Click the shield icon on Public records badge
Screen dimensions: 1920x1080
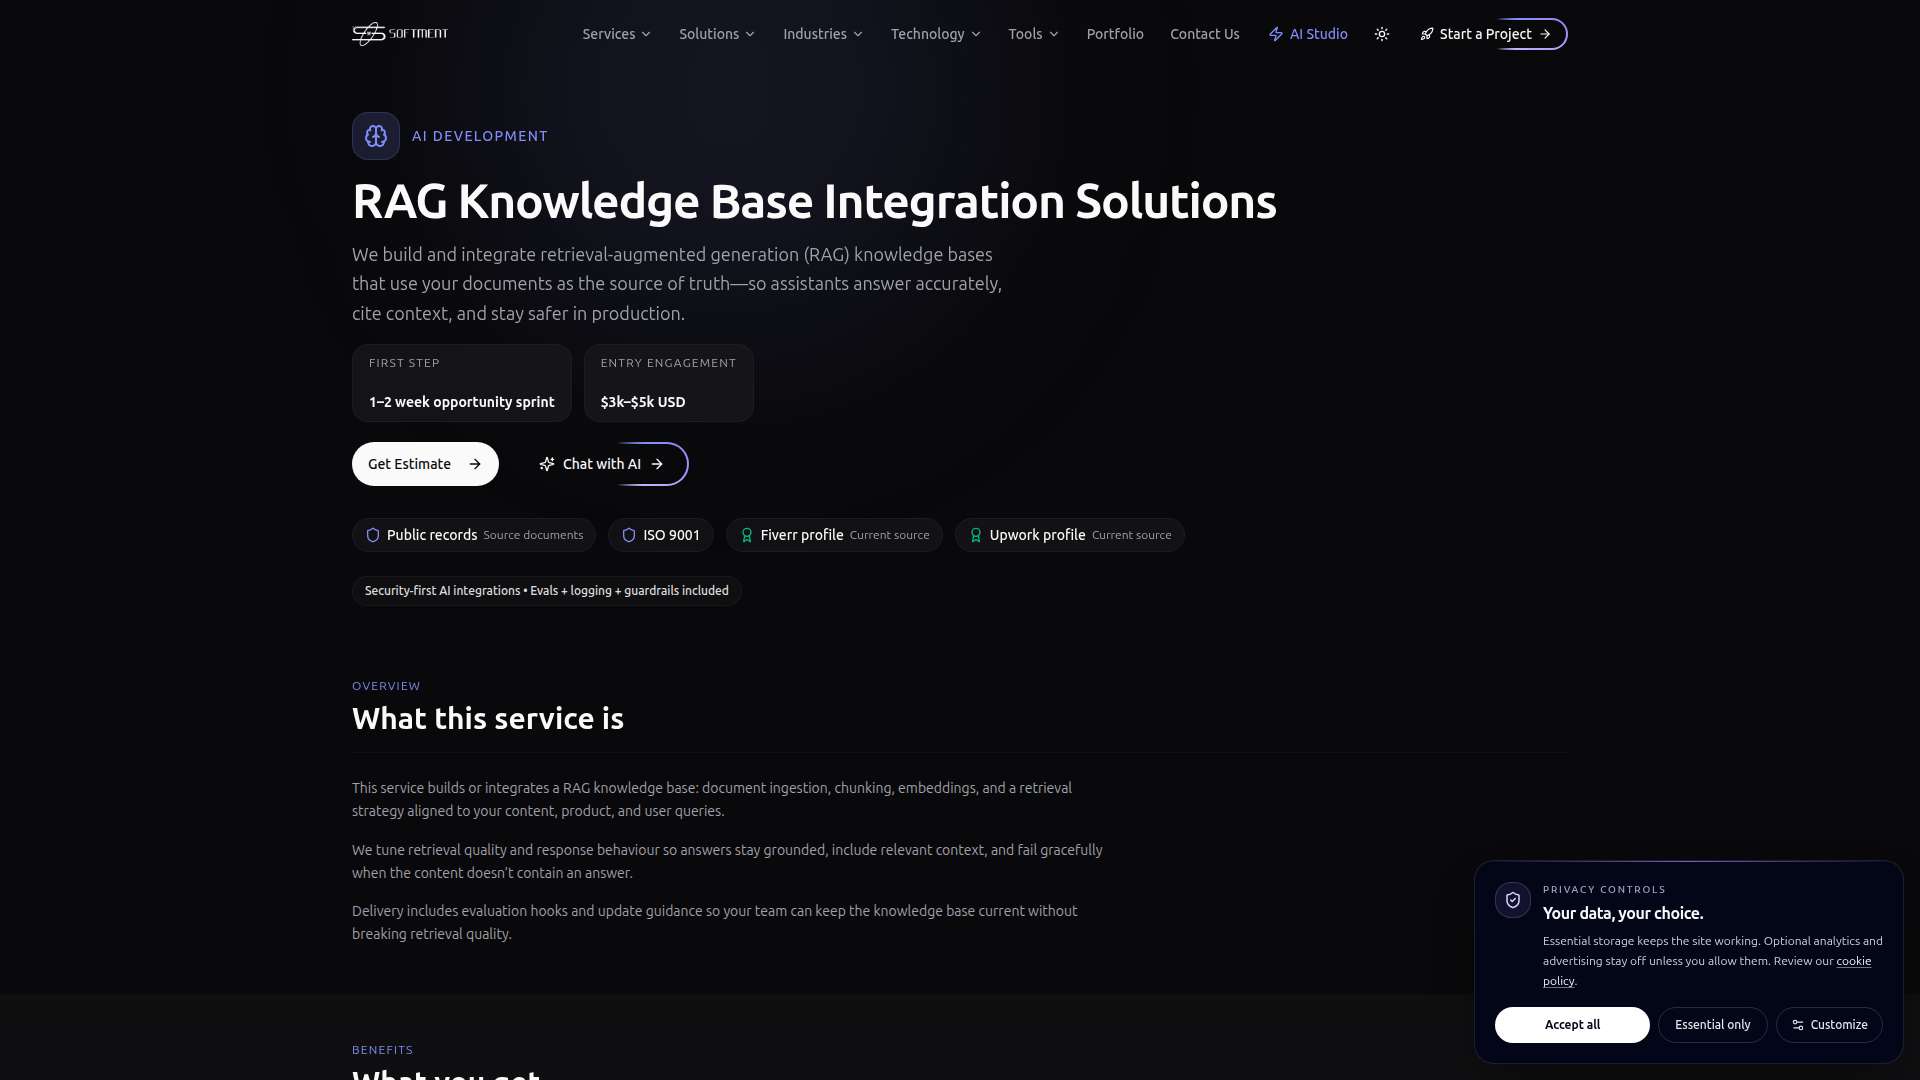[373, 535]
